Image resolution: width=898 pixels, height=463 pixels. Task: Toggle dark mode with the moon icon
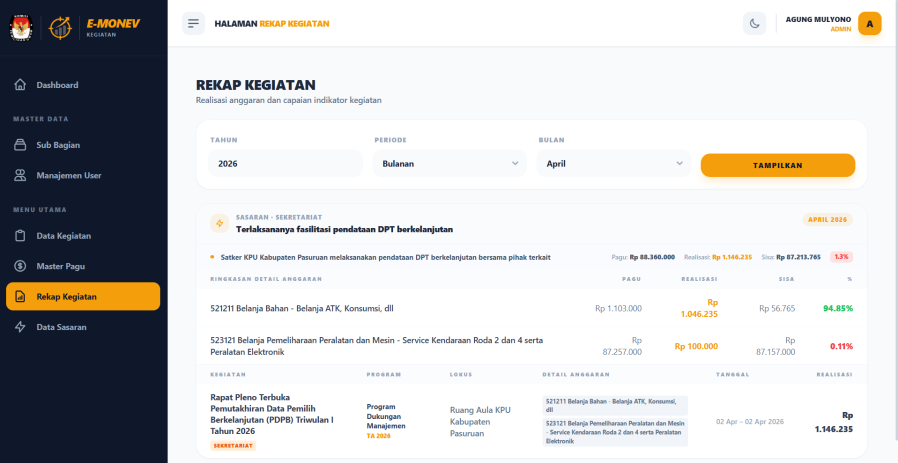[755, 23]
